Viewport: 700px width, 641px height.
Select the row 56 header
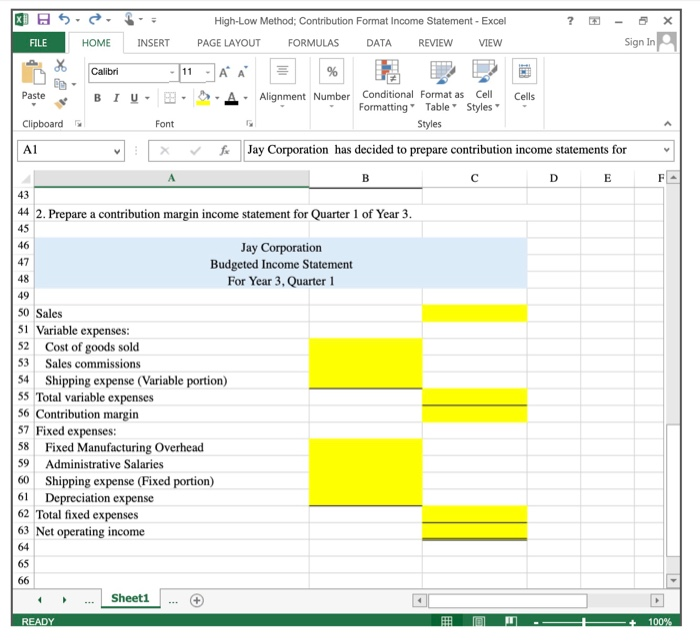(x=23, y=413)
